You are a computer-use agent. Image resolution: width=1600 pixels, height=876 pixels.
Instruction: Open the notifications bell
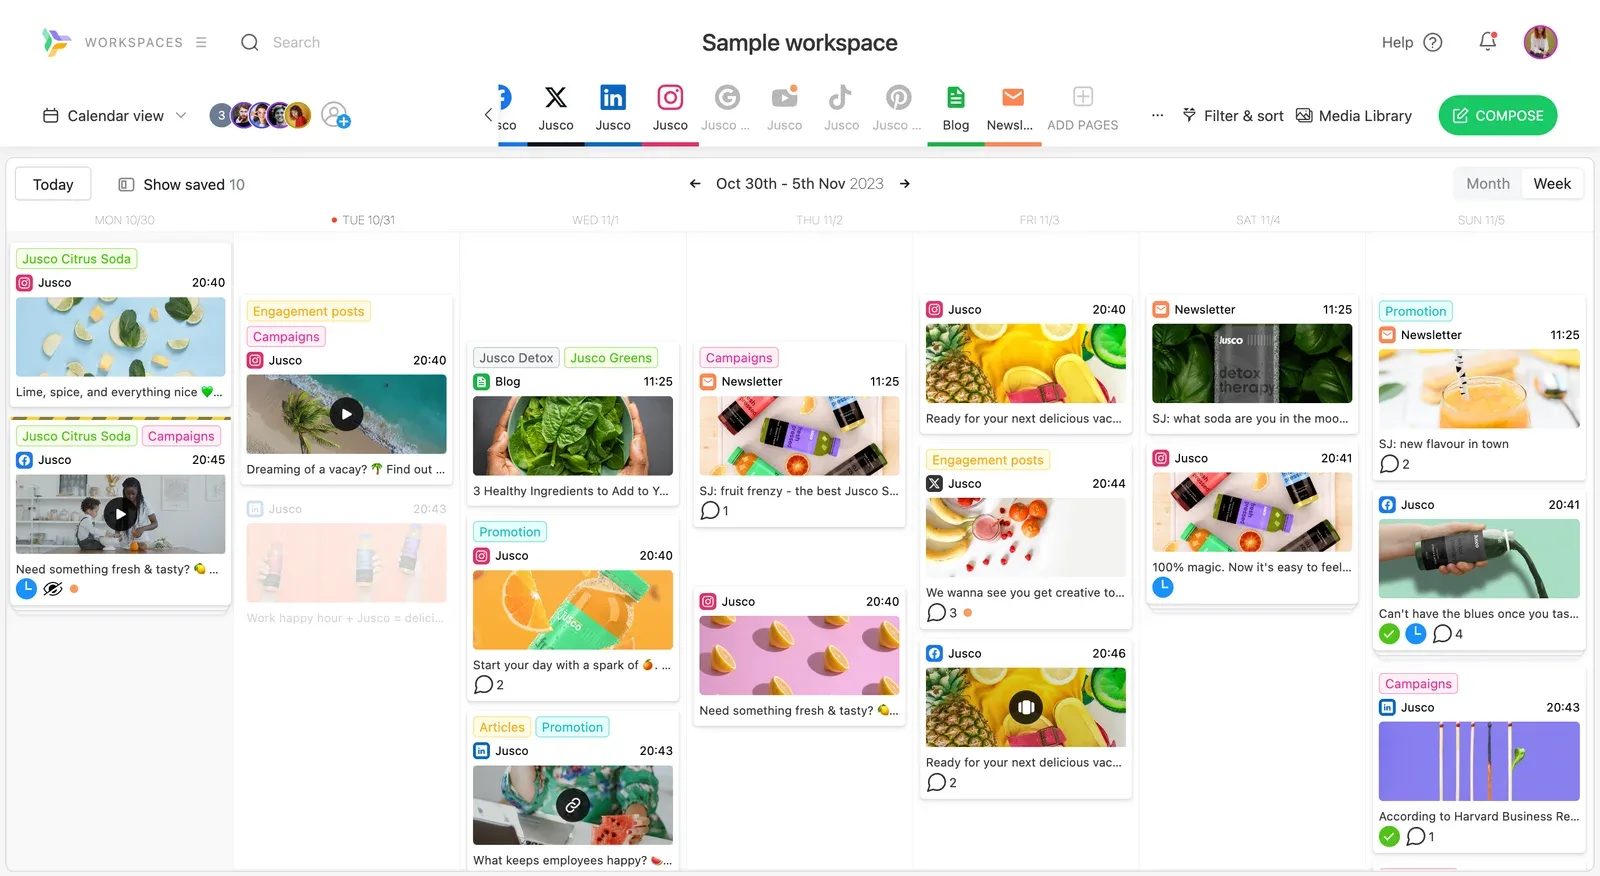coord(1487,42)
